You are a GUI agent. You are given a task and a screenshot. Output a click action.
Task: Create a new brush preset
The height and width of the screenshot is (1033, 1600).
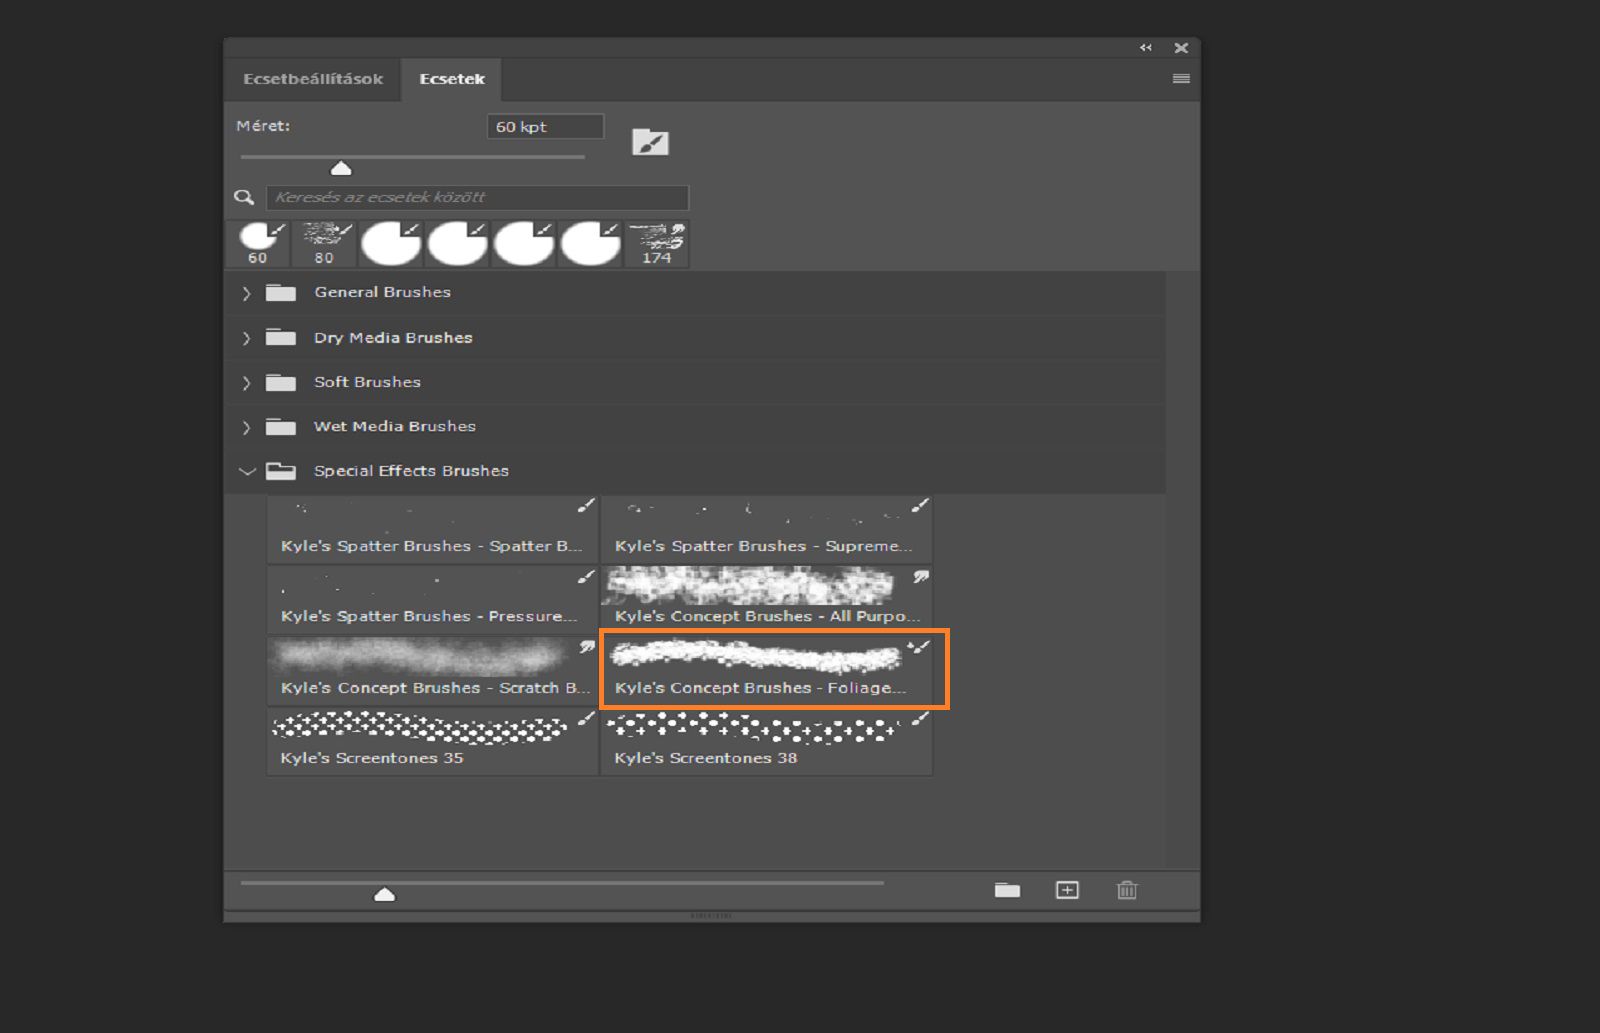(x=1067, y=890)
